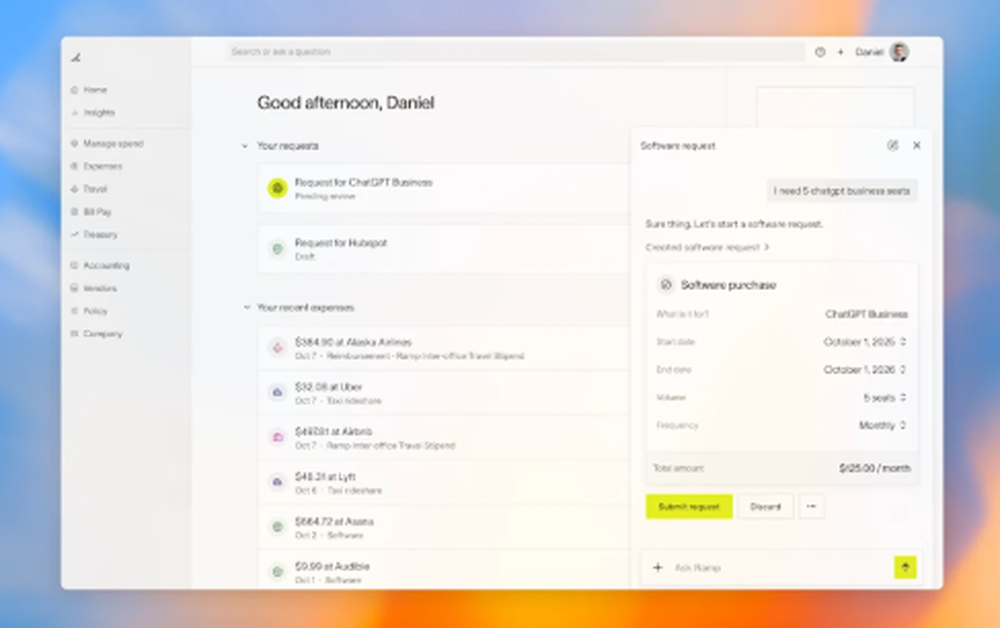Go to Manage spend
Image resolution: width=1000 pixels, height=628 pixels.
tap(103, 143)
